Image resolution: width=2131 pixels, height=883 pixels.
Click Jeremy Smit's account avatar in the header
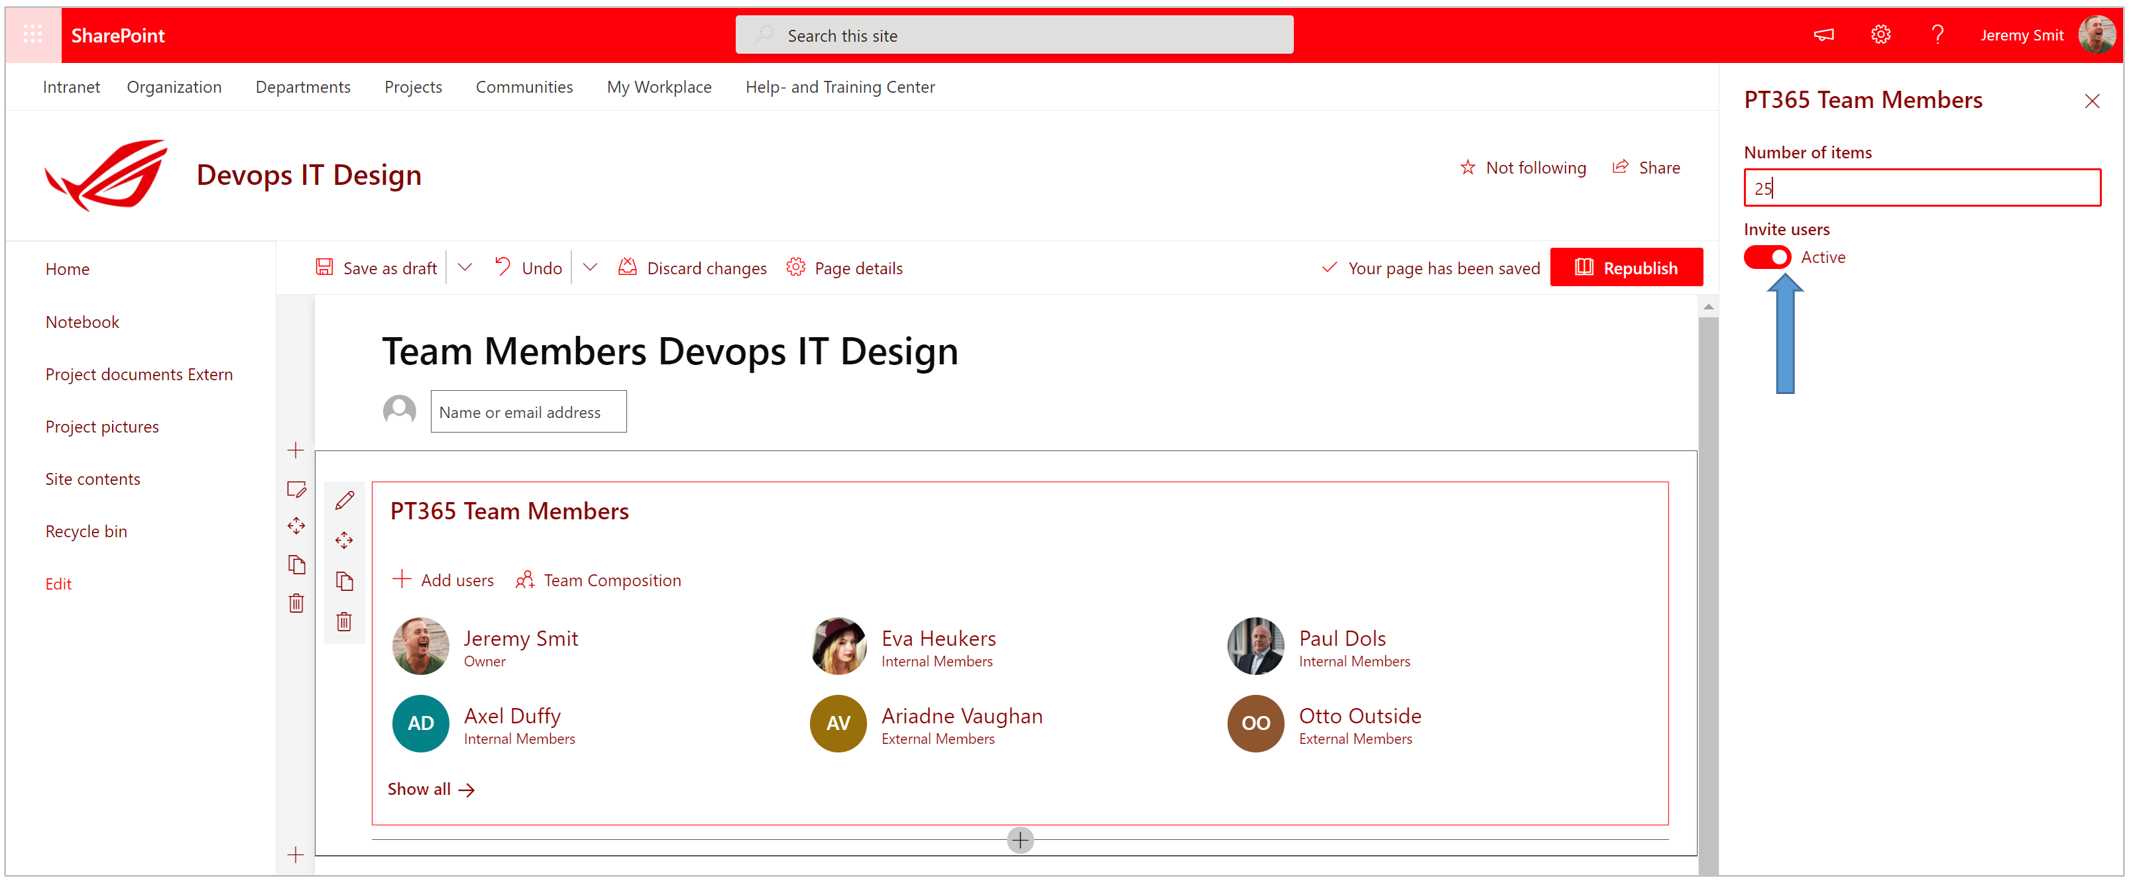coord(2097,35)
